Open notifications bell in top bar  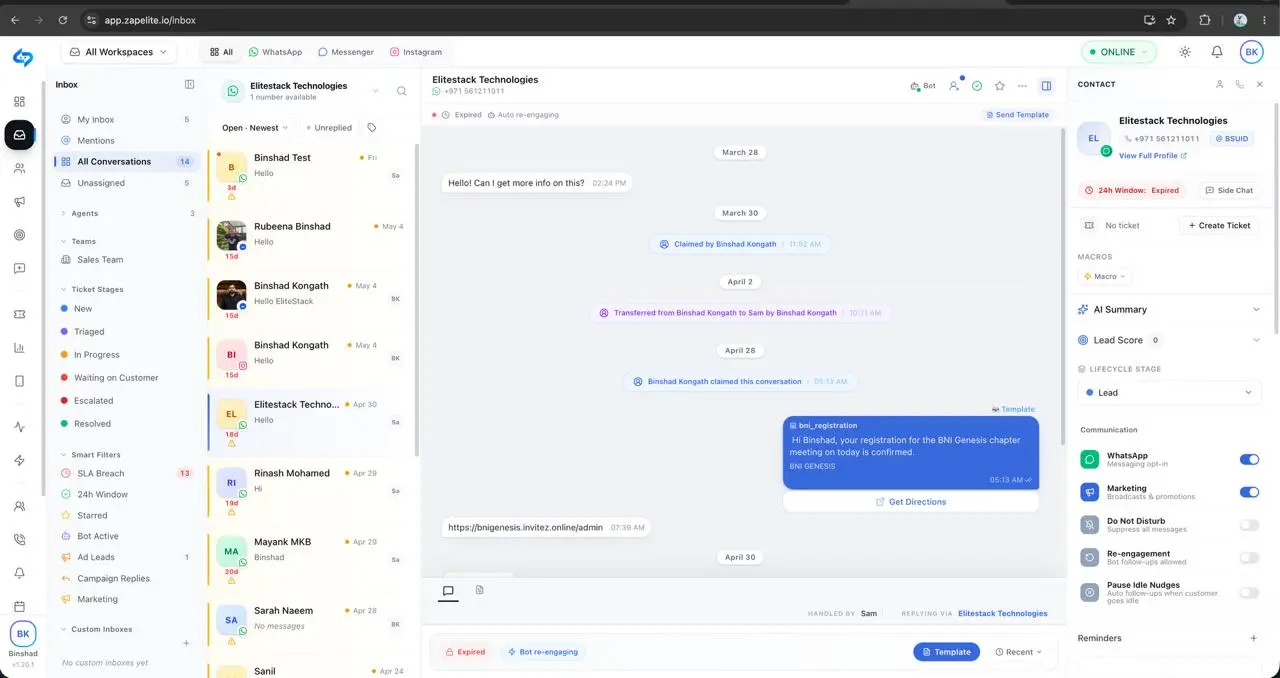pos(1217,52)
